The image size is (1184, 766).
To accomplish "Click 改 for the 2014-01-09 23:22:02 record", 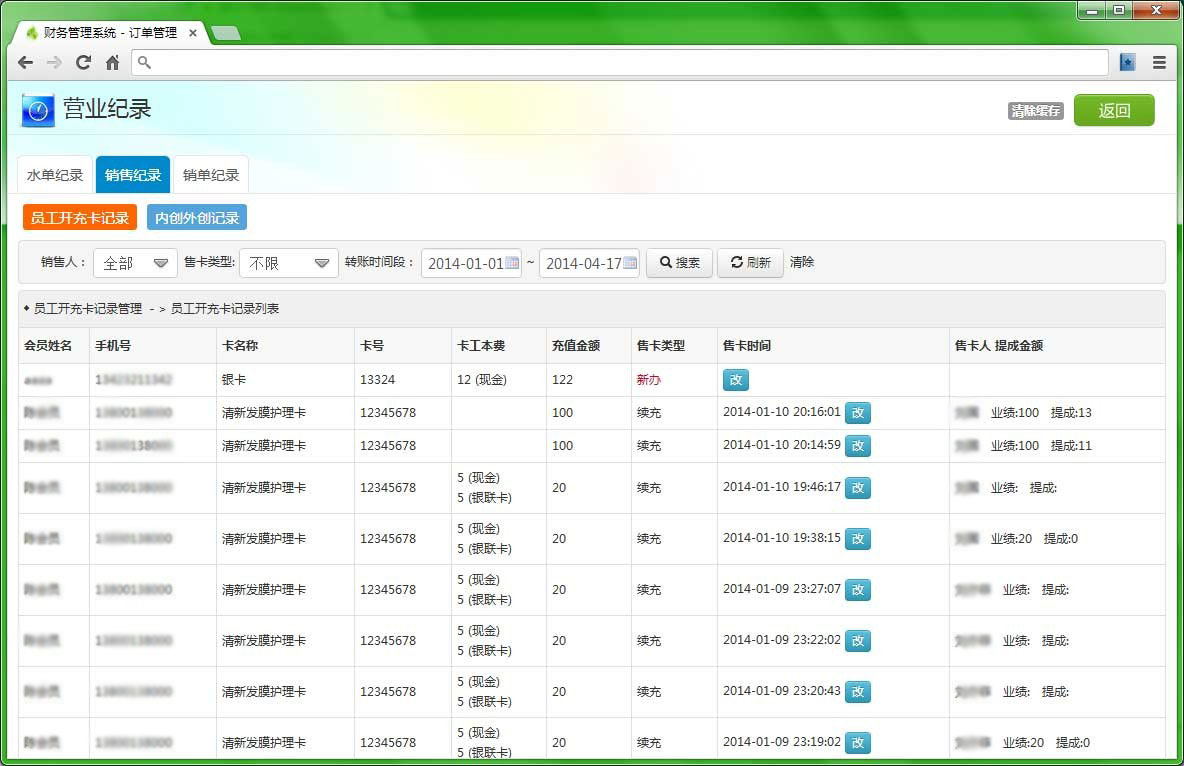I will pos(858,641).
